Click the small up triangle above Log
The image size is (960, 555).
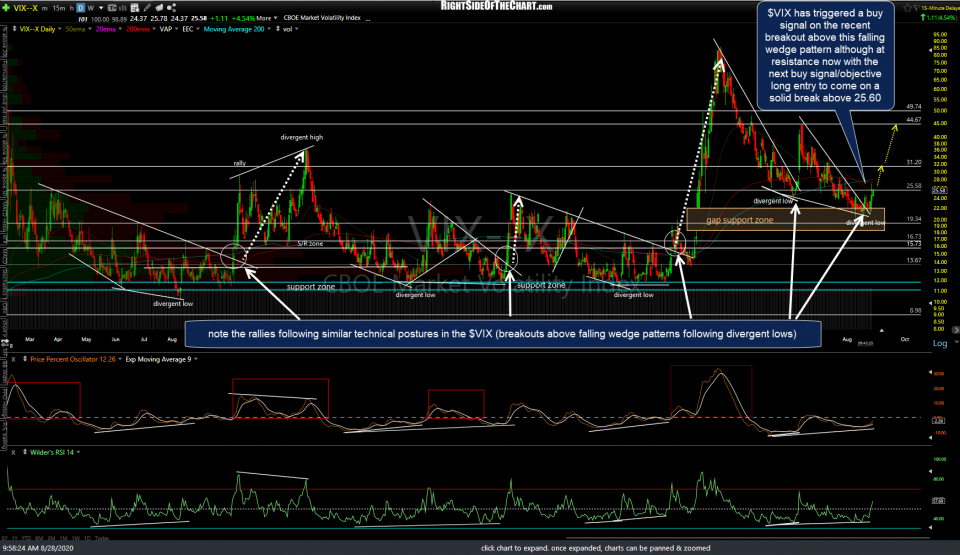pyautogui.click(x=882, y=331)
